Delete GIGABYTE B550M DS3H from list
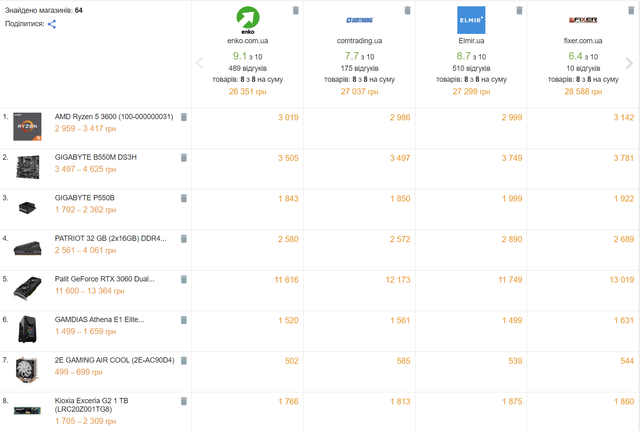The image size is (640, 431). click(184, 158)
